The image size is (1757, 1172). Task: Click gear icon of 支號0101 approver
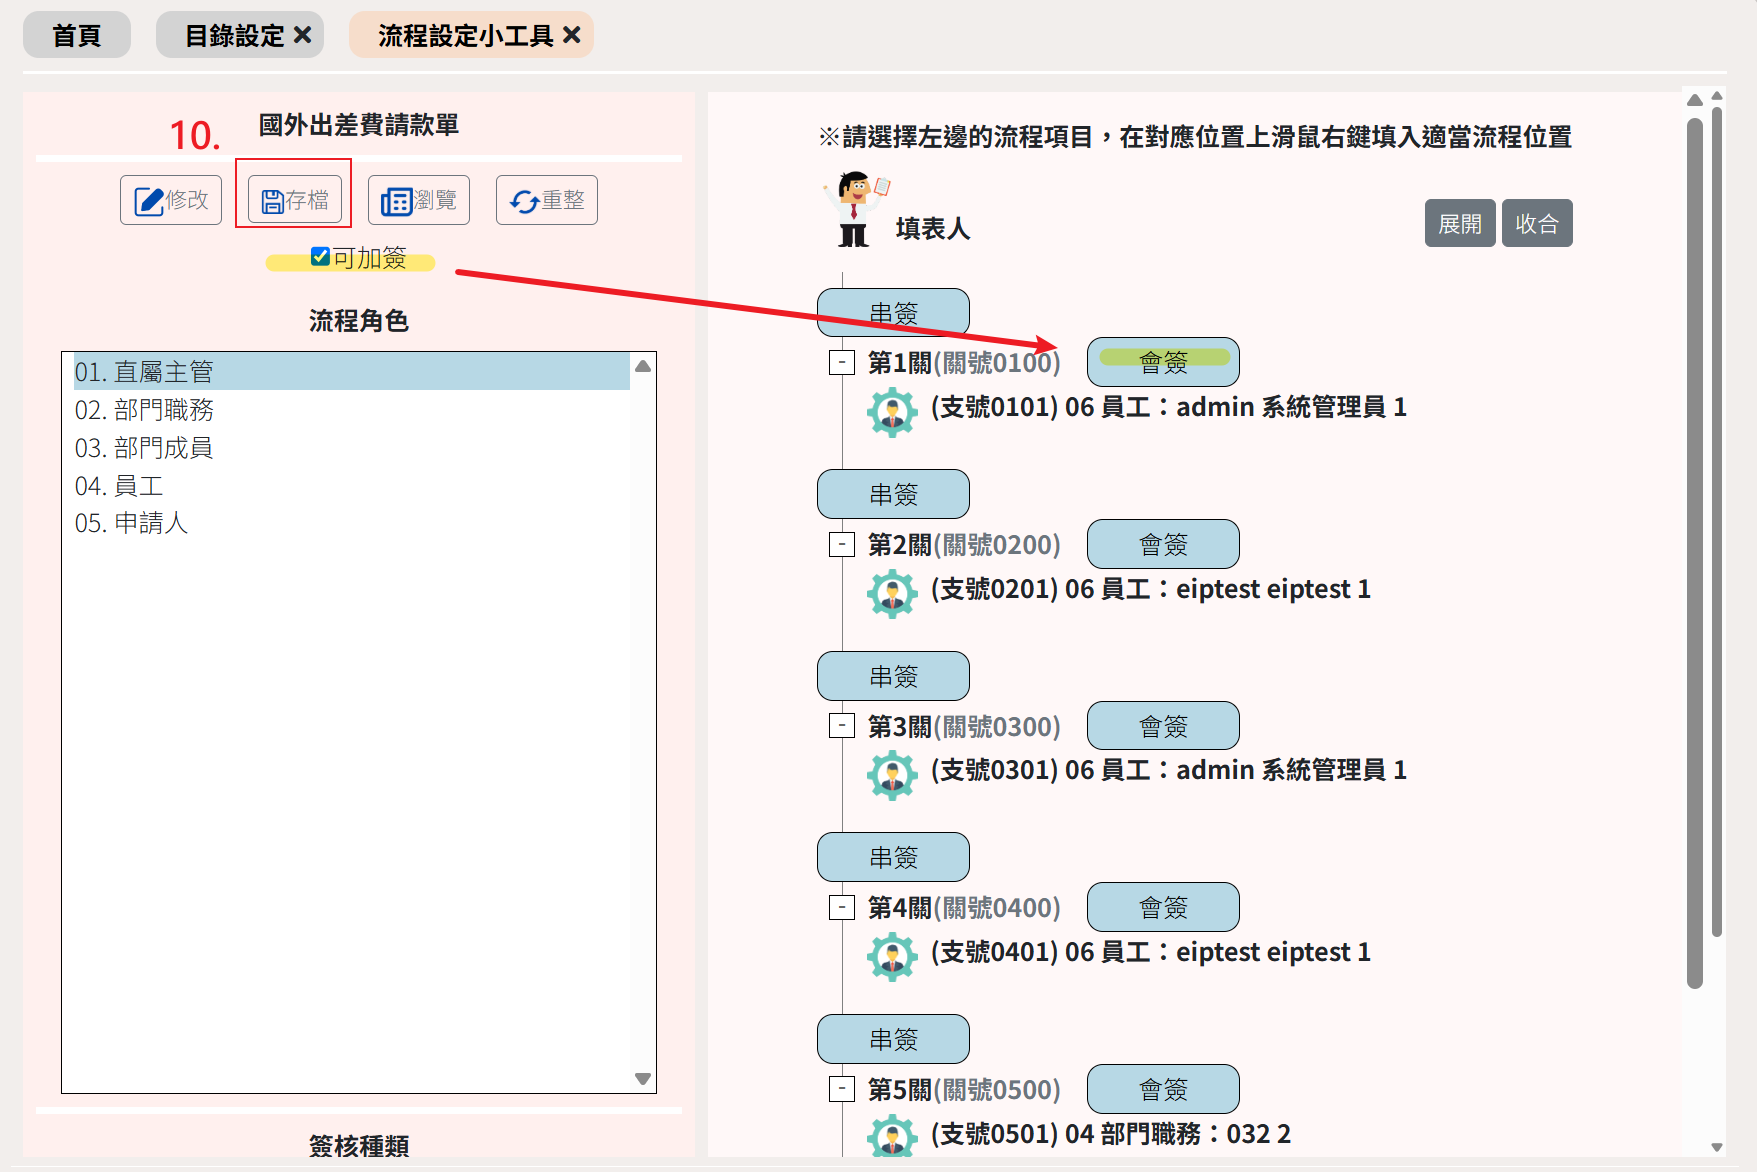(892, 411)
